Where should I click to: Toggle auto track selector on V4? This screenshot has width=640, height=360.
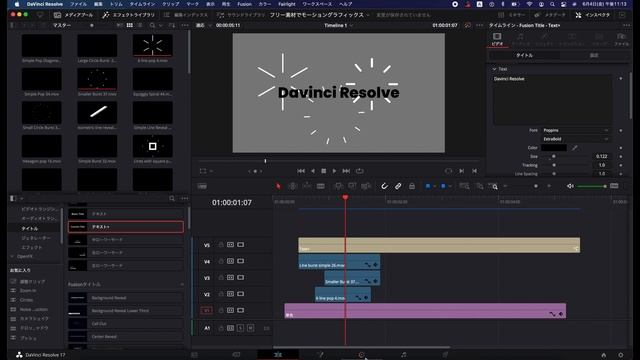click(231, 261)
